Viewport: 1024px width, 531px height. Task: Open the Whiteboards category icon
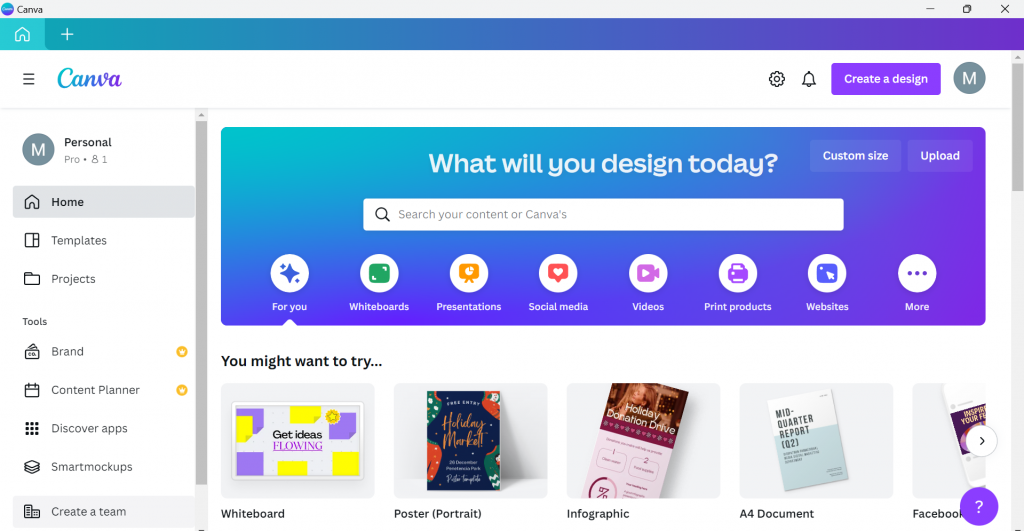[379, 273]
